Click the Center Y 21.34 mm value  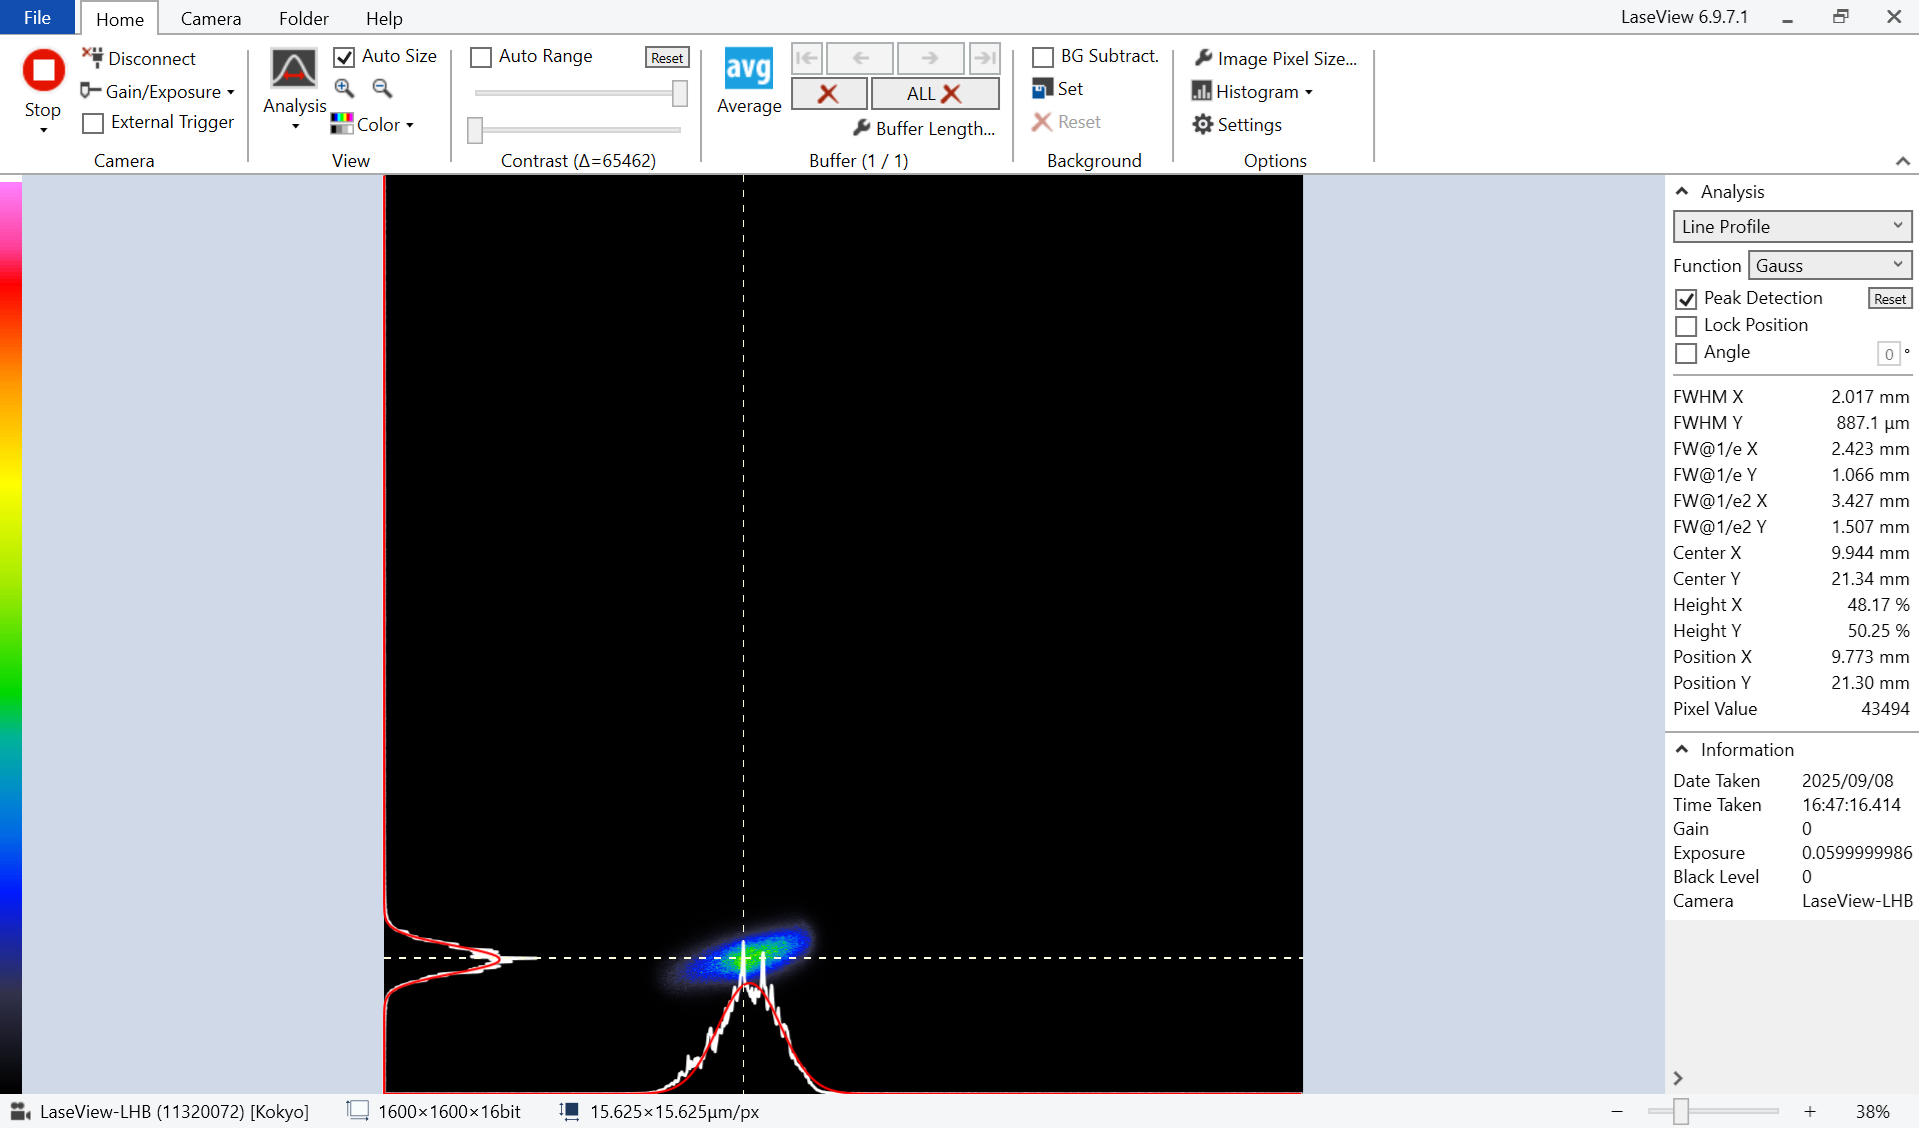click(1870, 578)
